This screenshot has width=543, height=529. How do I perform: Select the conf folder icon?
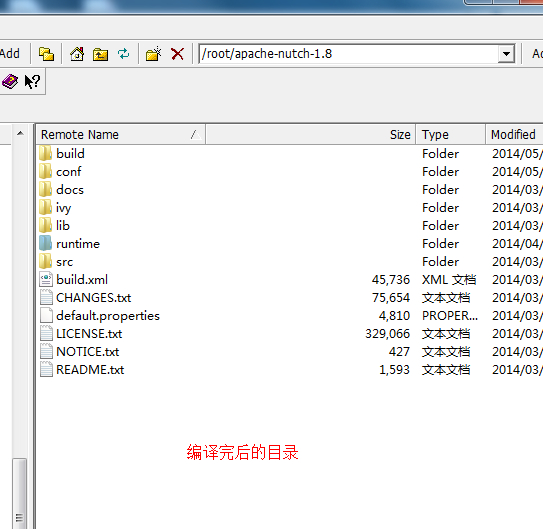click(x=45, y=171)
